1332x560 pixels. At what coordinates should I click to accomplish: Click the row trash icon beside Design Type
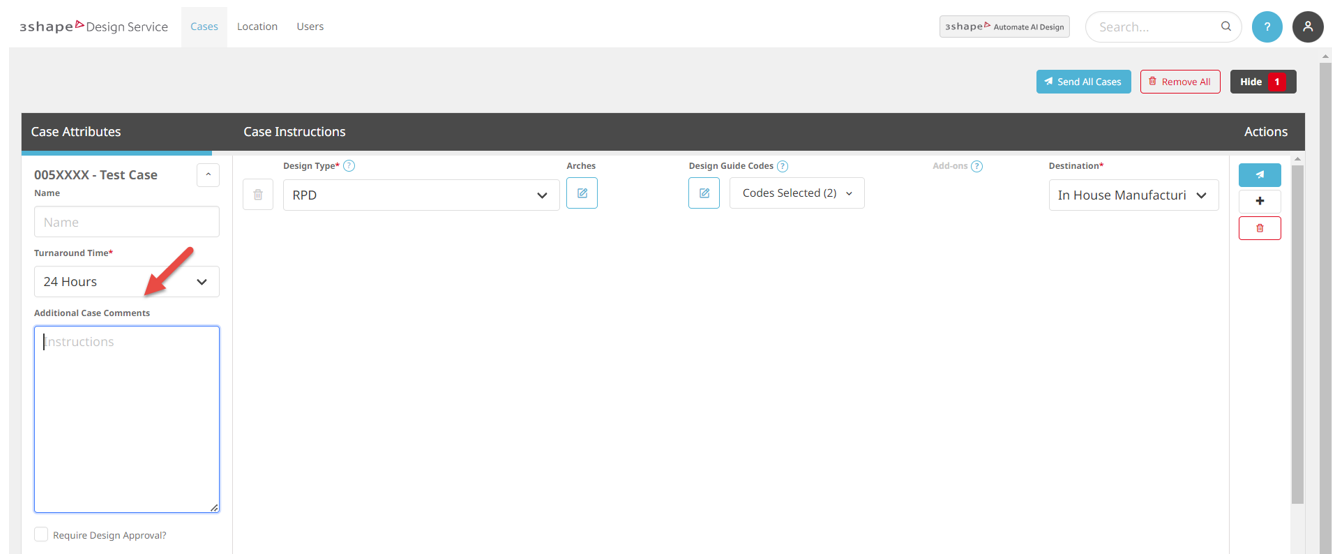coord(258,195)
